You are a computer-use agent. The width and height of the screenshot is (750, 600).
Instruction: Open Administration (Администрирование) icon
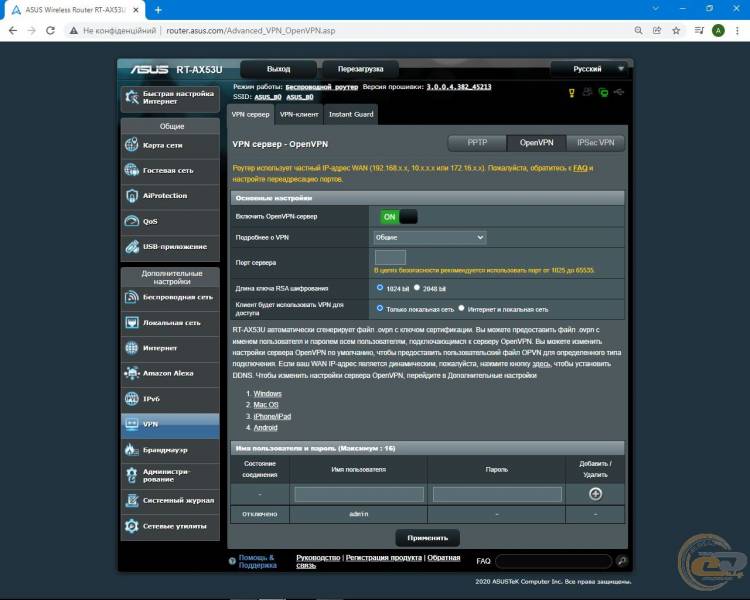click(132, 475)
